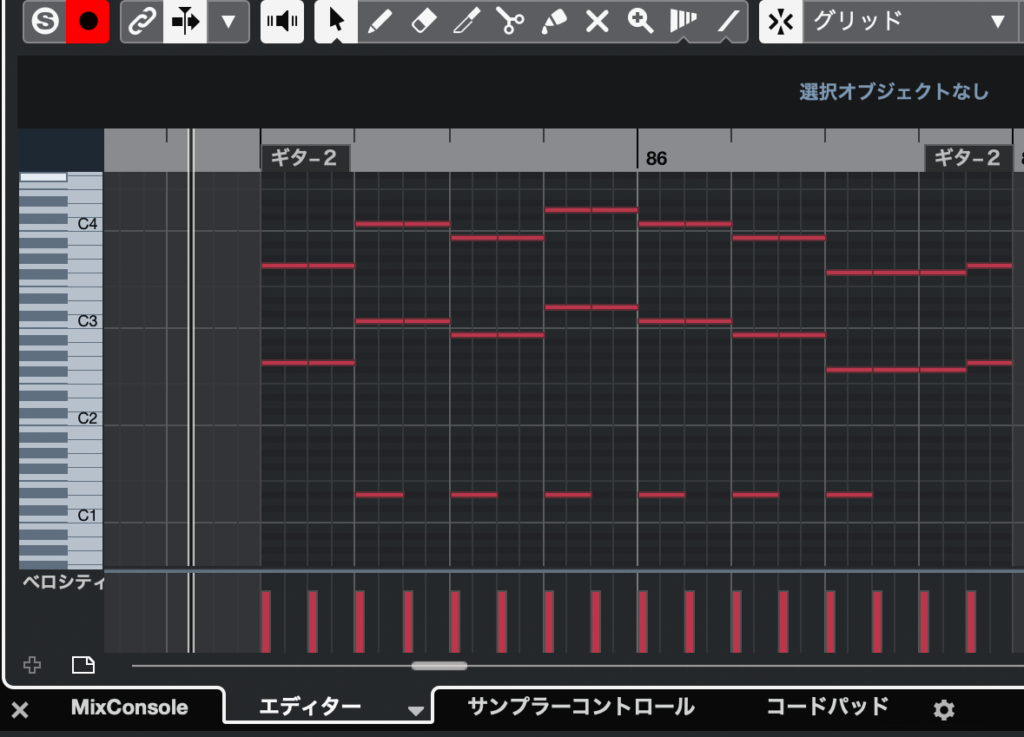Click the horizontal zoom slider handle

pos(439,665)
